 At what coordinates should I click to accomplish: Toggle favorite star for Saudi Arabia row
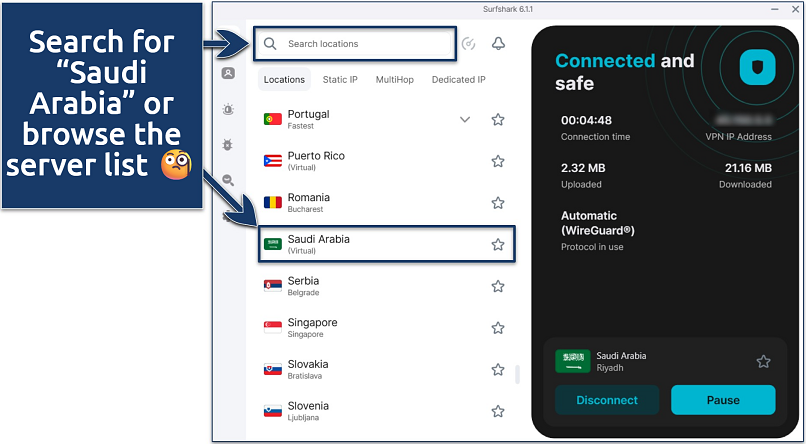[498, 245]
